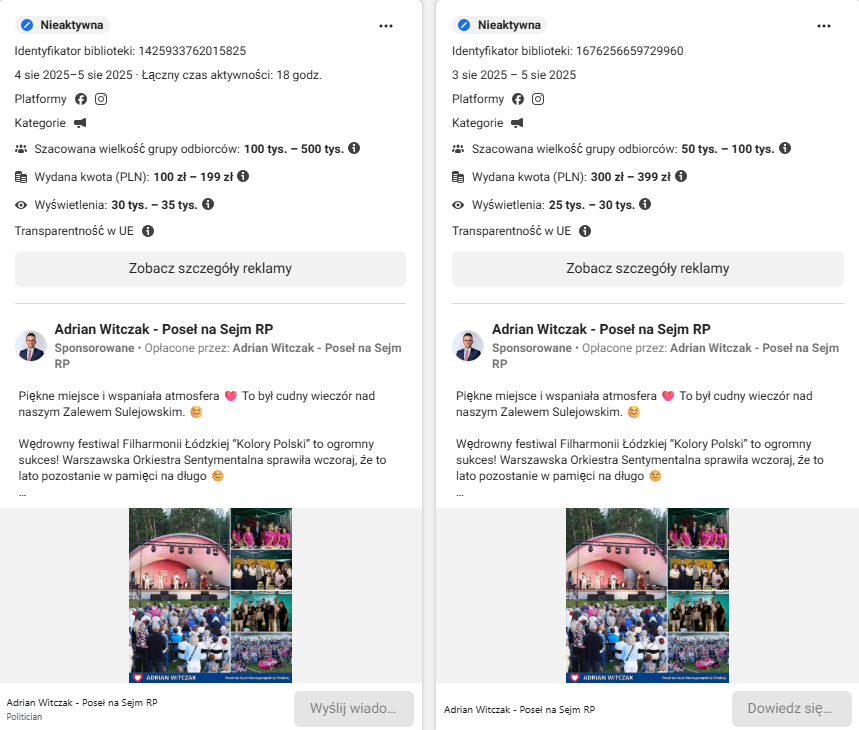859x730 pixels.
Task: Open three-dot options menu on left ad
Action: 386,26
